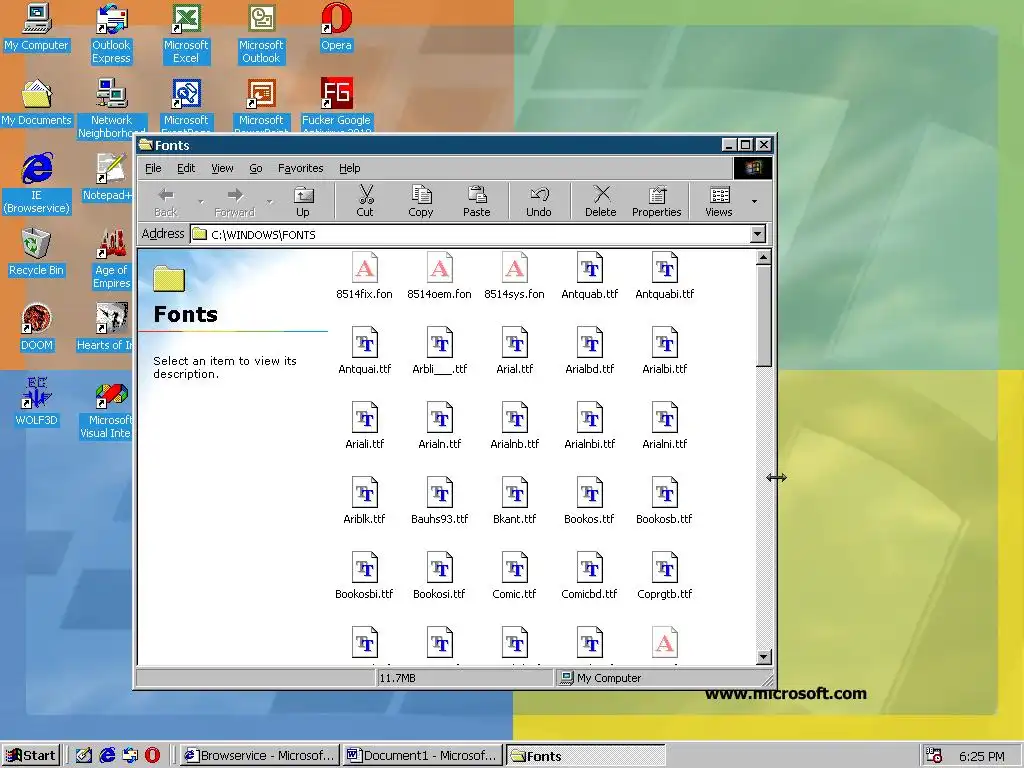This screenshot has height=768, width=1024.
Task: Open Properties from the toolbar
Action: [656, 200]
